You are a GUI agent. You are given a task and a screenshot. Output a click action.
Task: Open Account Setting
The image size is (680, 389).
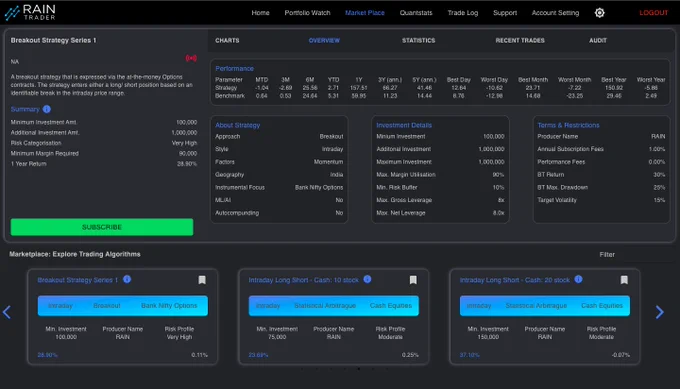click(x=556, y=13)
